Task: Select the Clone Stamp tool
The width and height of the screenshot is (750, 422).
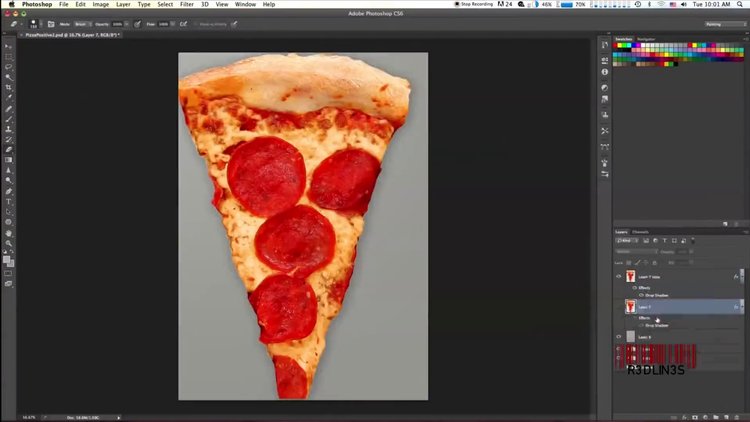Action: point(9,129)
